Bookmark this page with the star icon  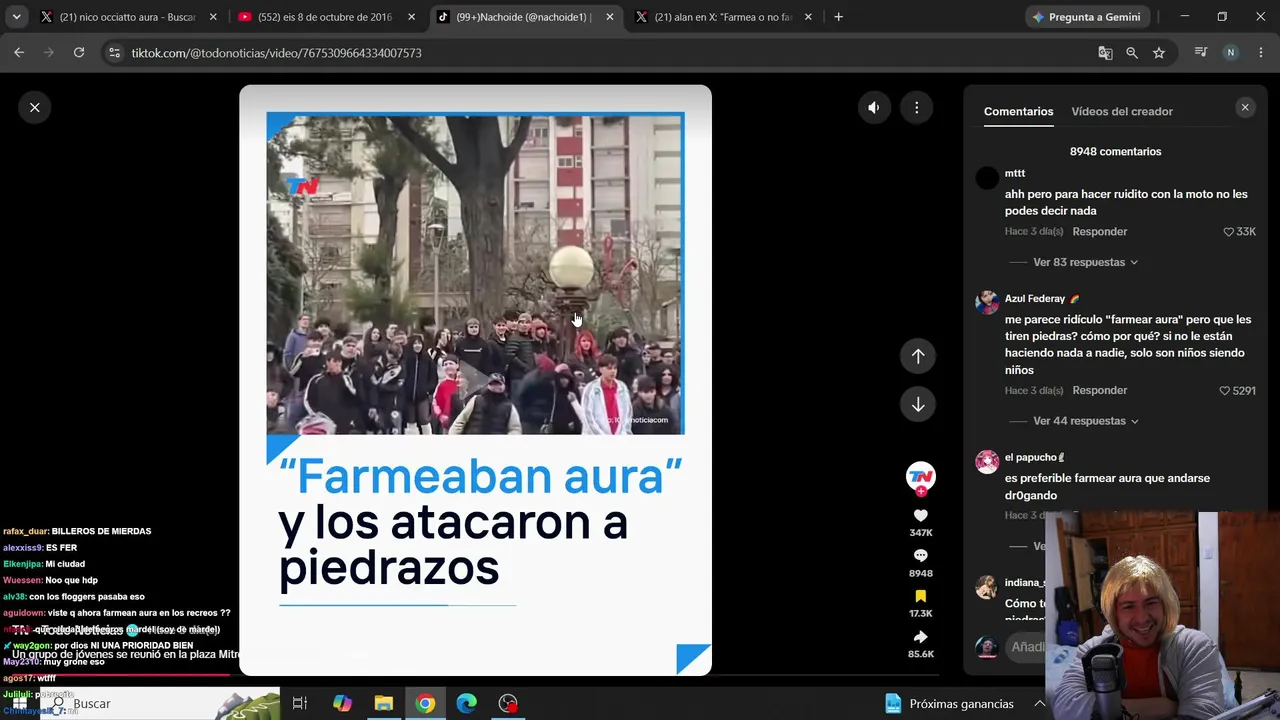[x=1159, y=53]
